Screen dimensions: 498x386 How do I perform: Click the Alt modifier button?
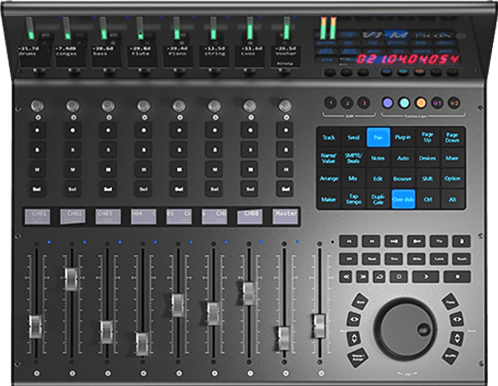pyautogui.click(x=452, y=199)
